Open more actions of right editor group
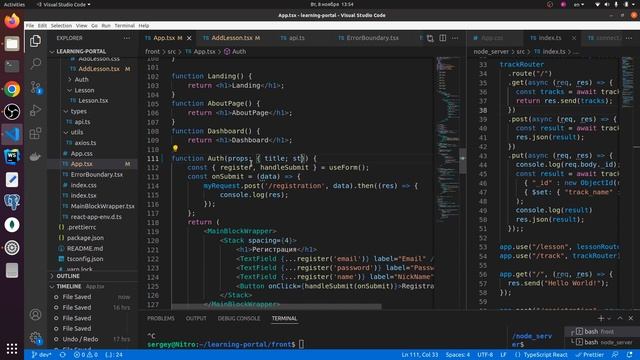Viewport: 640px width, 360px height. [x=629, y=38]
